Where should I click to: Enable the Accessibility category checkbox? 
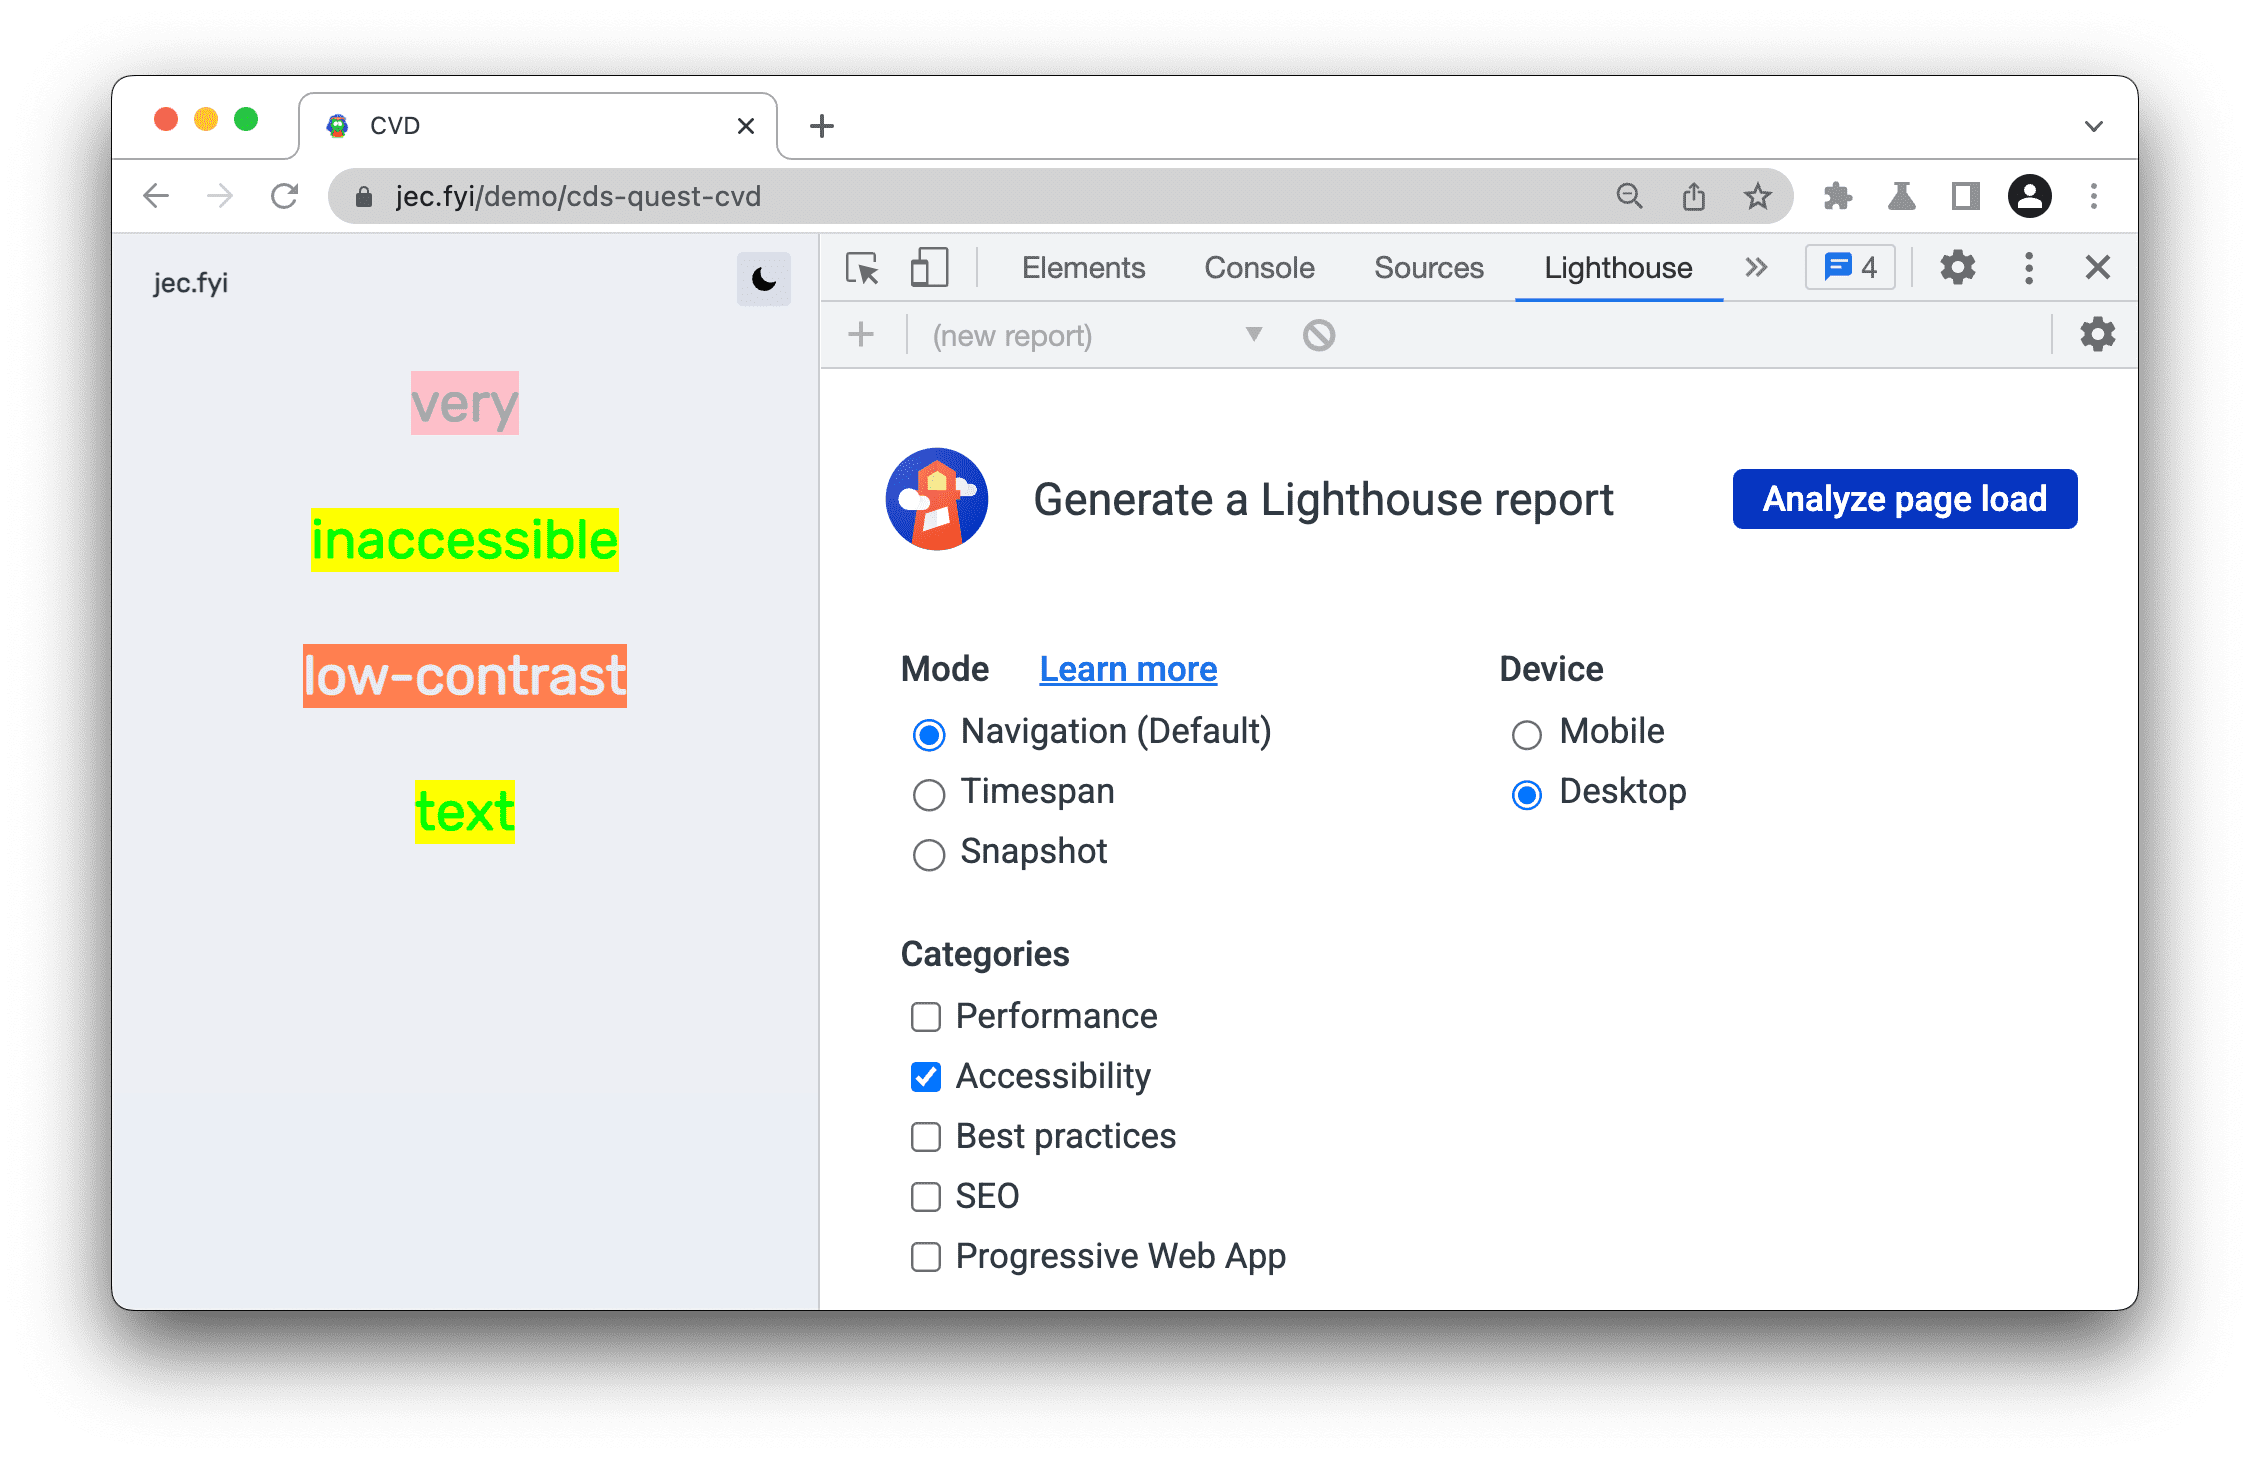tap(923, 1076)
